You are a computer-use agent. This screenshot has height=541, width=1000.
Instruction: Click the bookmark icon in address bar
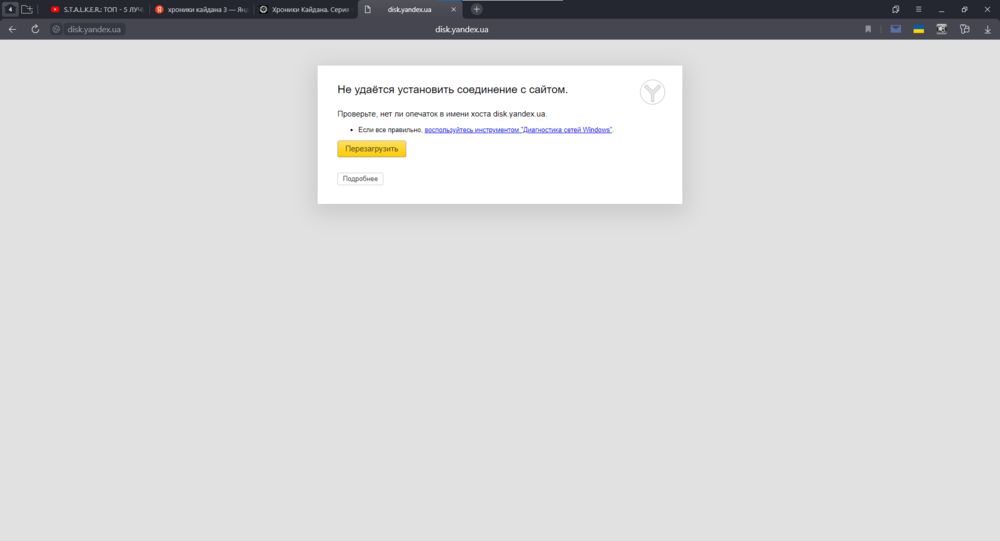click(868, 29)
